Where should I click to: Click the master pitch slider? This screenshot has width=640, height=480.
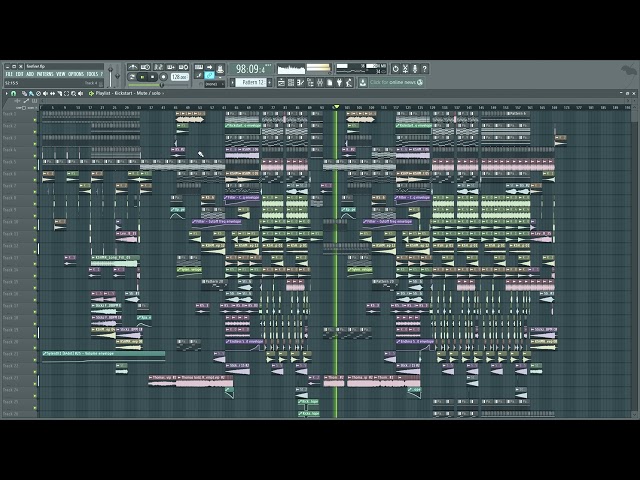tap(117, 76)
